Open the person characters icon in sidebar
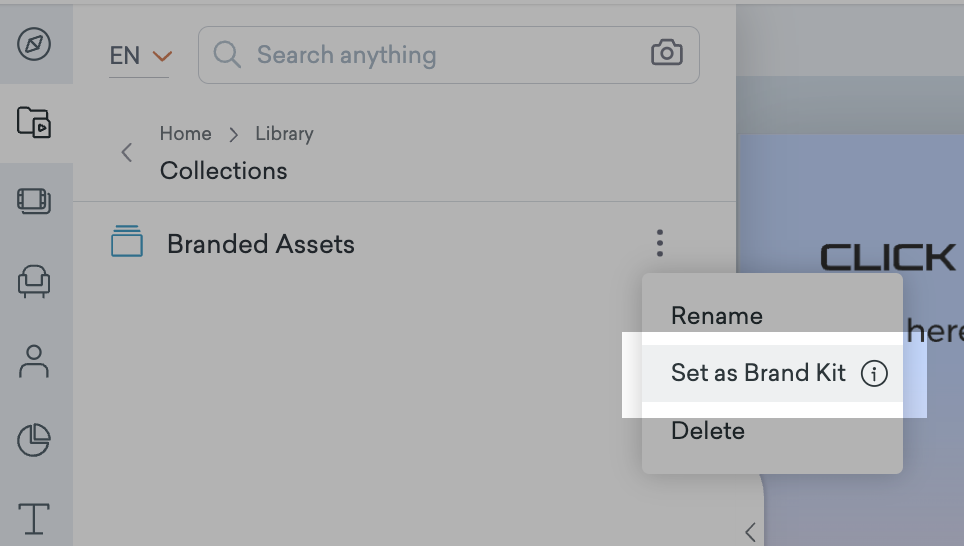 click(34, 361)
